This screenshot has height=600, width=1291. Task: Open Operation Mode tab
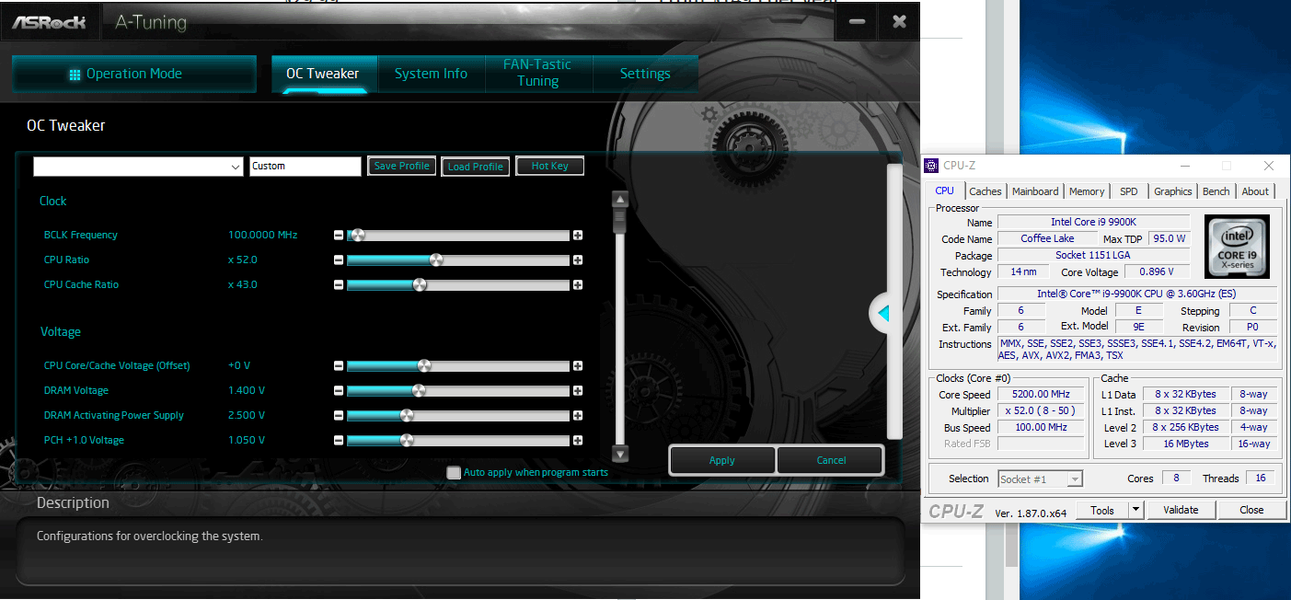pyautogui.click(x=134, y=74)
